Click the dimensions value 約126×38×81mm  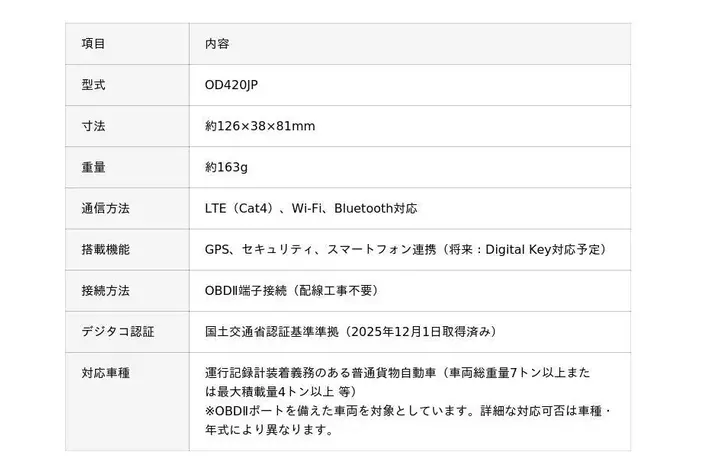(259, 126)
